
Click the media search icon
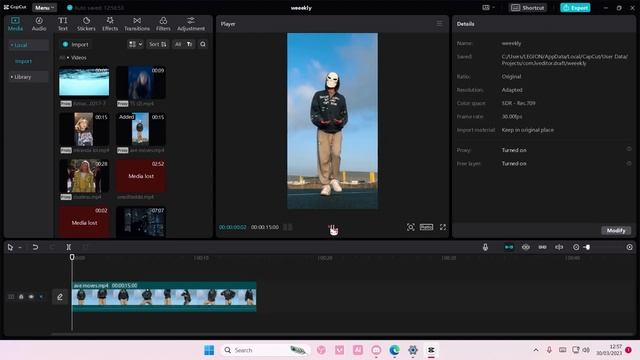pos(203,44)
